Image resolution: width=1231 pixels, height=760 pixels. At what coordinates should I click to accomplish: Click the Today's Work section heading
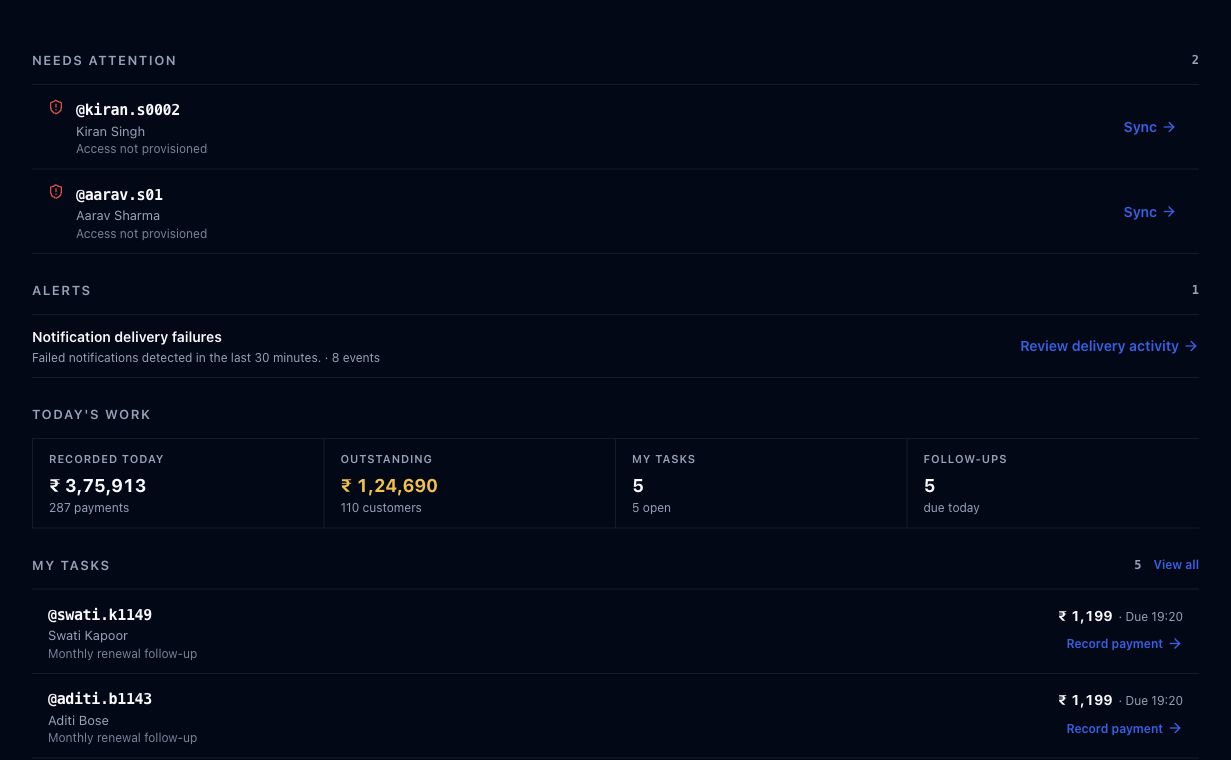point(91,414)
